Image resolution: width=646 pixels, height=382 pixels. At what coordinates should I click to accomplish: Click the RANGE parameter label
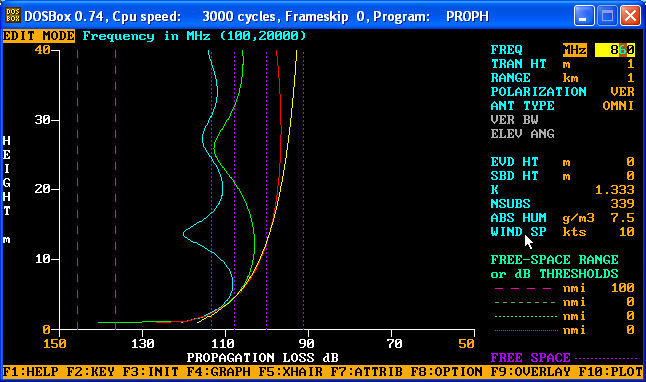coord(510,78)
